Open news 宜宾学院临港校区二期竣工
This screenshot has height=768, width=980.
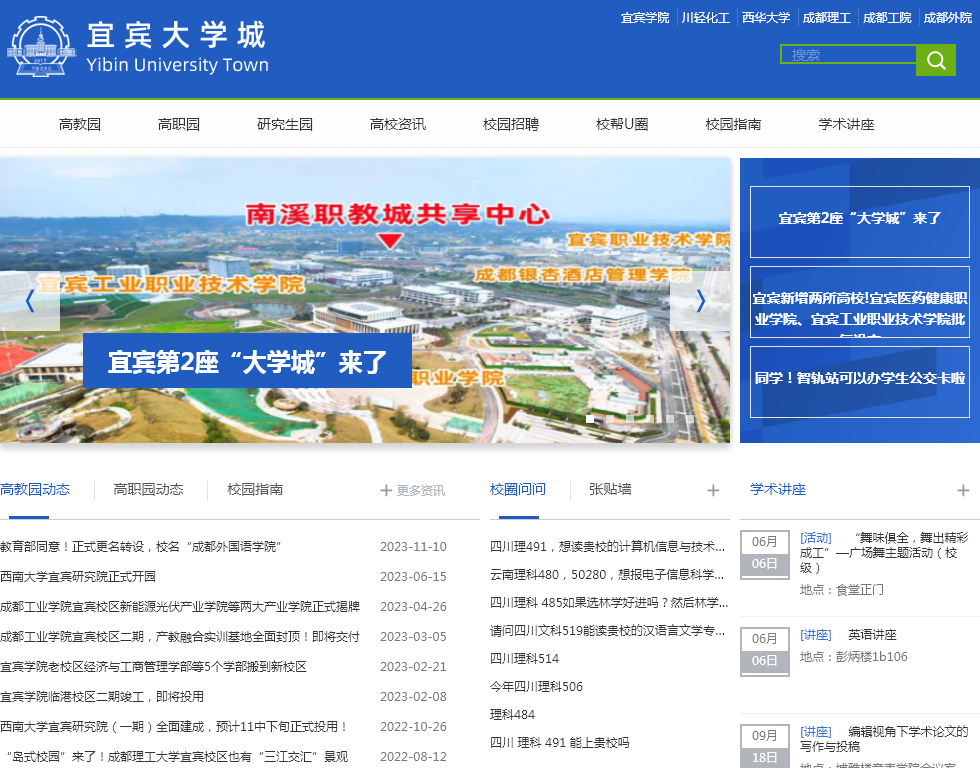[x=102, y=697]
